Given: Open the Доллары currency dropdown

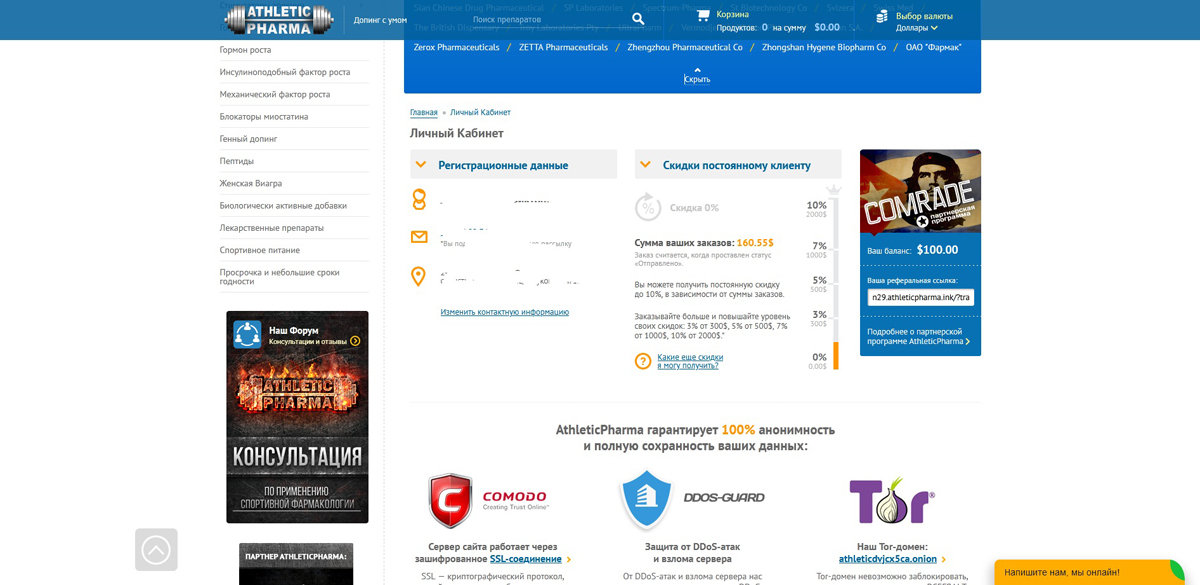Looking at the screenshot, I should [x=917, y=28].
